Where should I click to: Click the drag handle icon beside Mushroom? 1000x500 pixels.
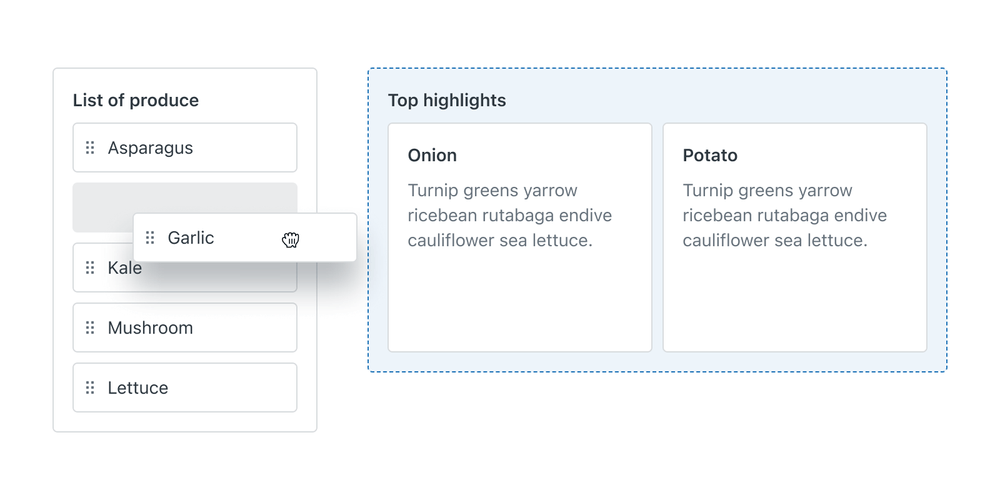click(x=90, y=328)
